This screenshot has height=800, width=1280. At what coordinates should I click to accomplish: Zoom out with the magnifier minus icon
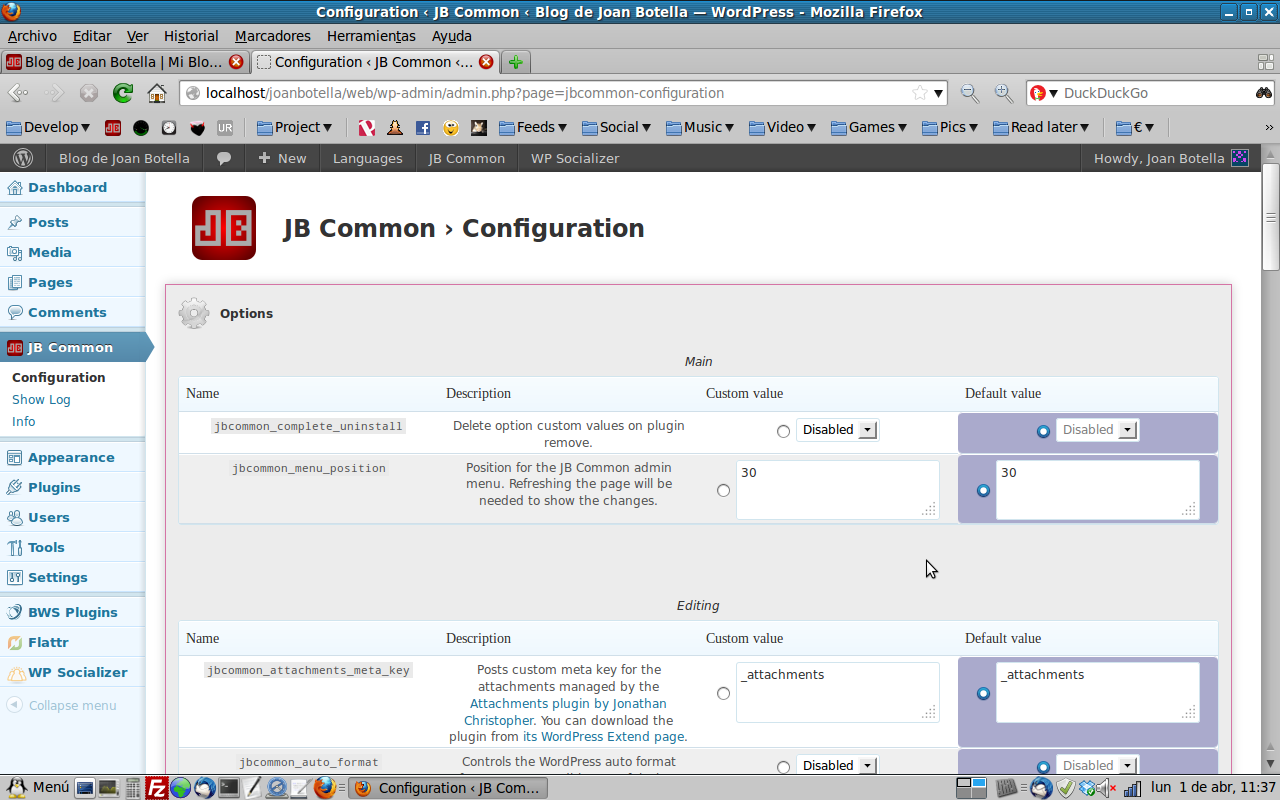point(969,93)
